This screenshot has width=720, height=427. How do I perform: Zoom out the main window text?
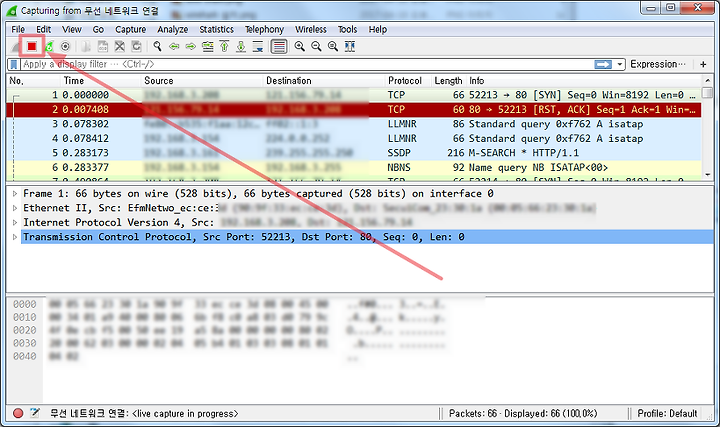[316, 46]
